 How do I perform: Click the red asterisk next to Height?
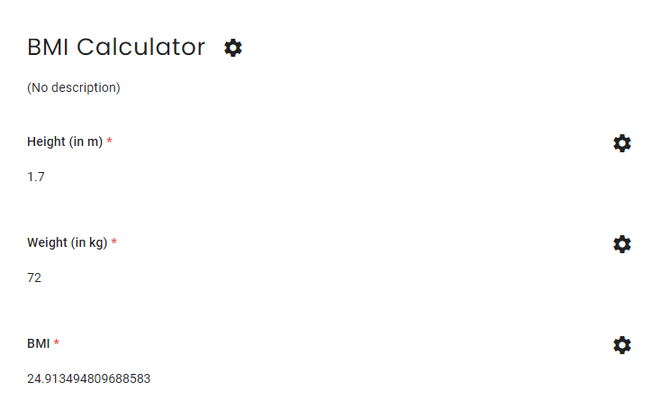point(109,142)
